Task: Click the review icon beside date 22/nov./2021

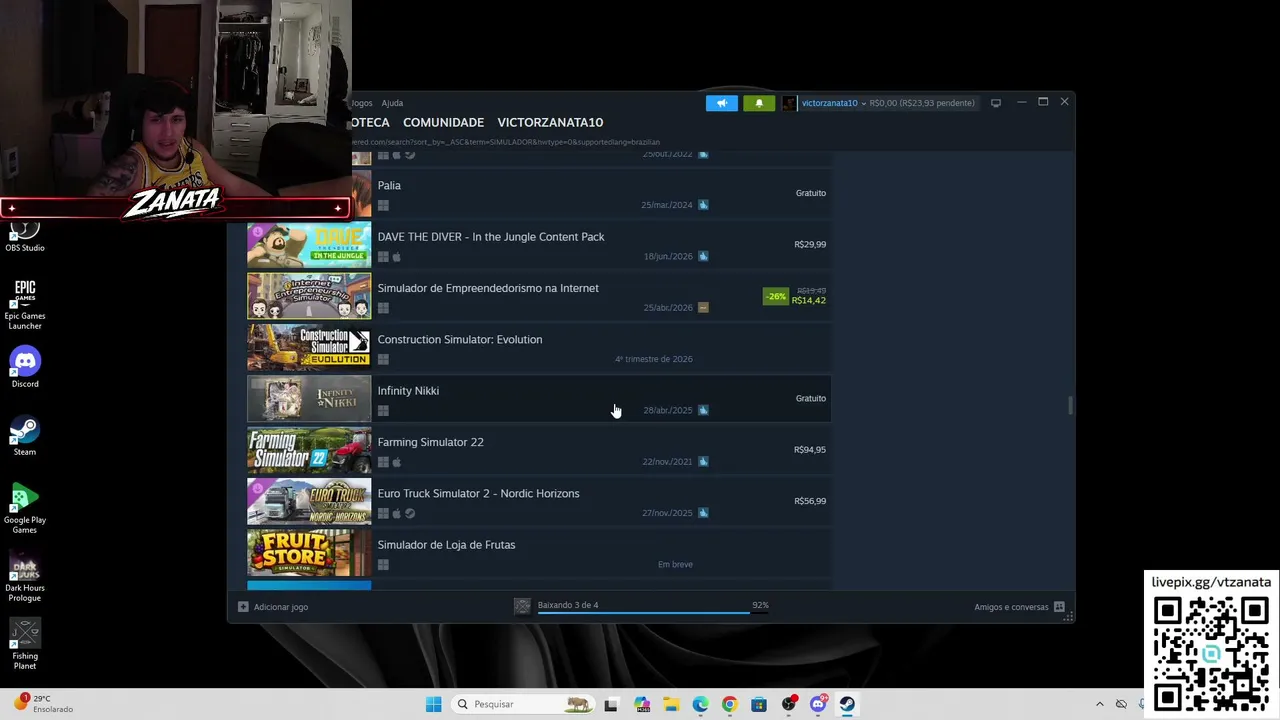Action: pos(703,462)
